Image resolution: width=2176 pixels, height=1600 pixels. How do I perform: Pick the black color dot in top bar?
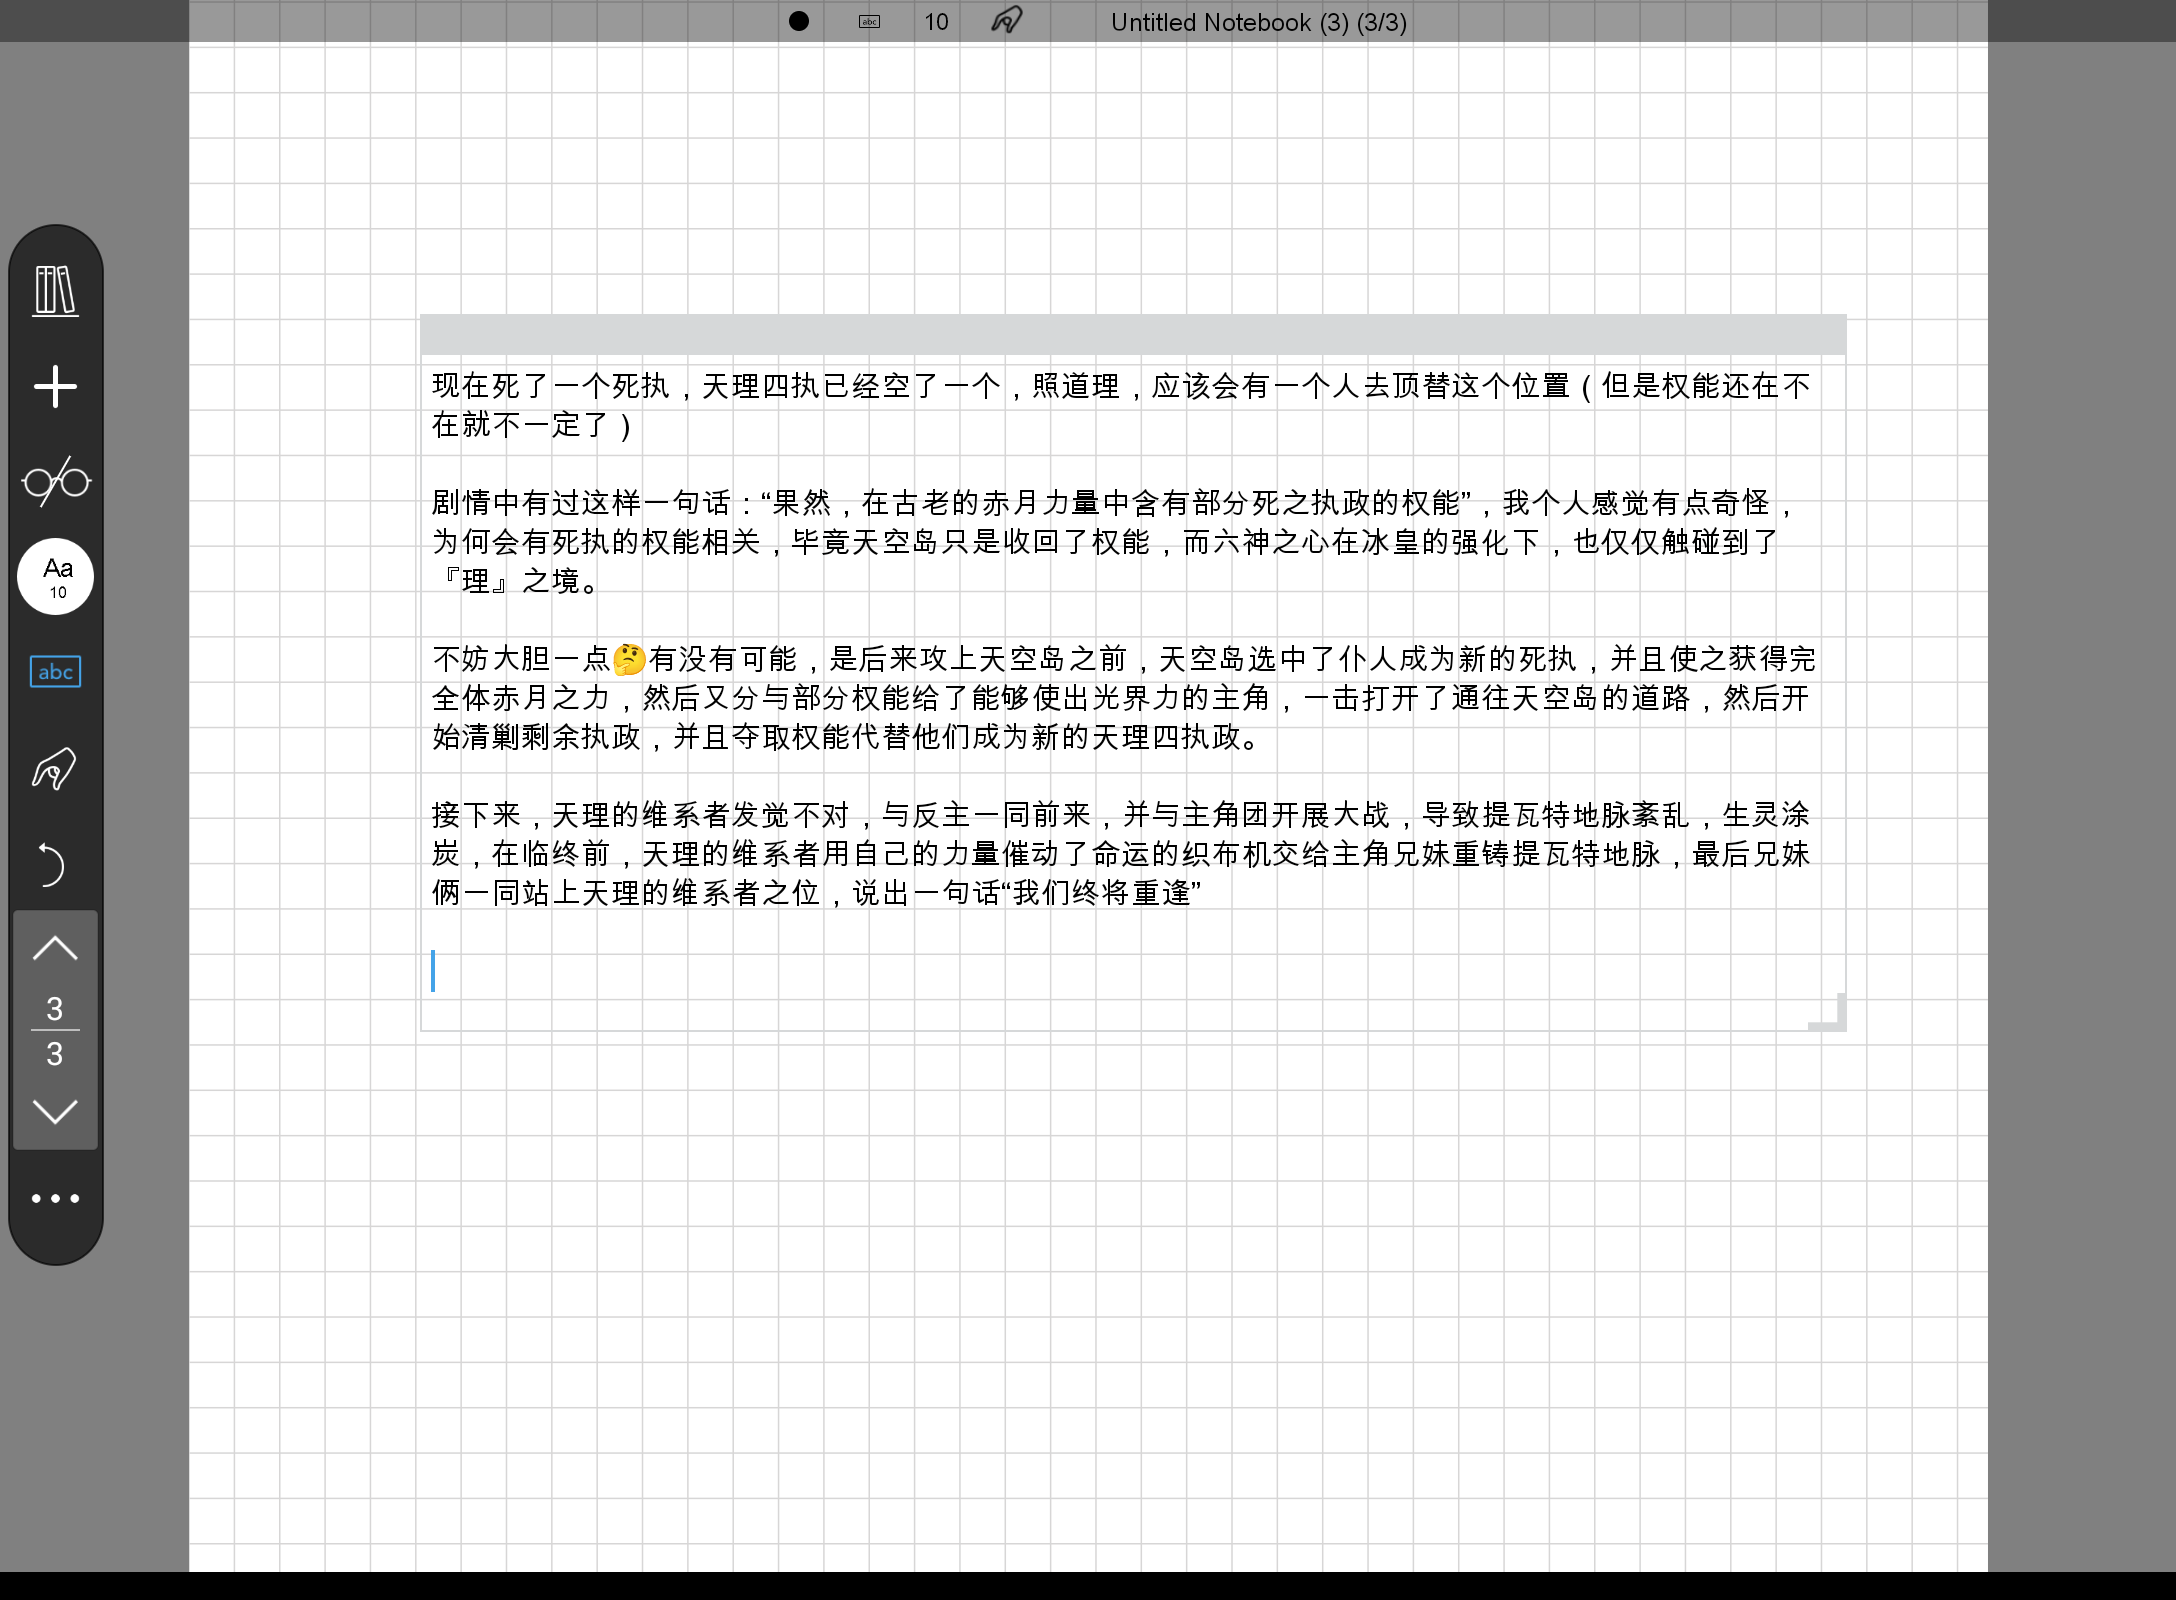tap(798, 21)
